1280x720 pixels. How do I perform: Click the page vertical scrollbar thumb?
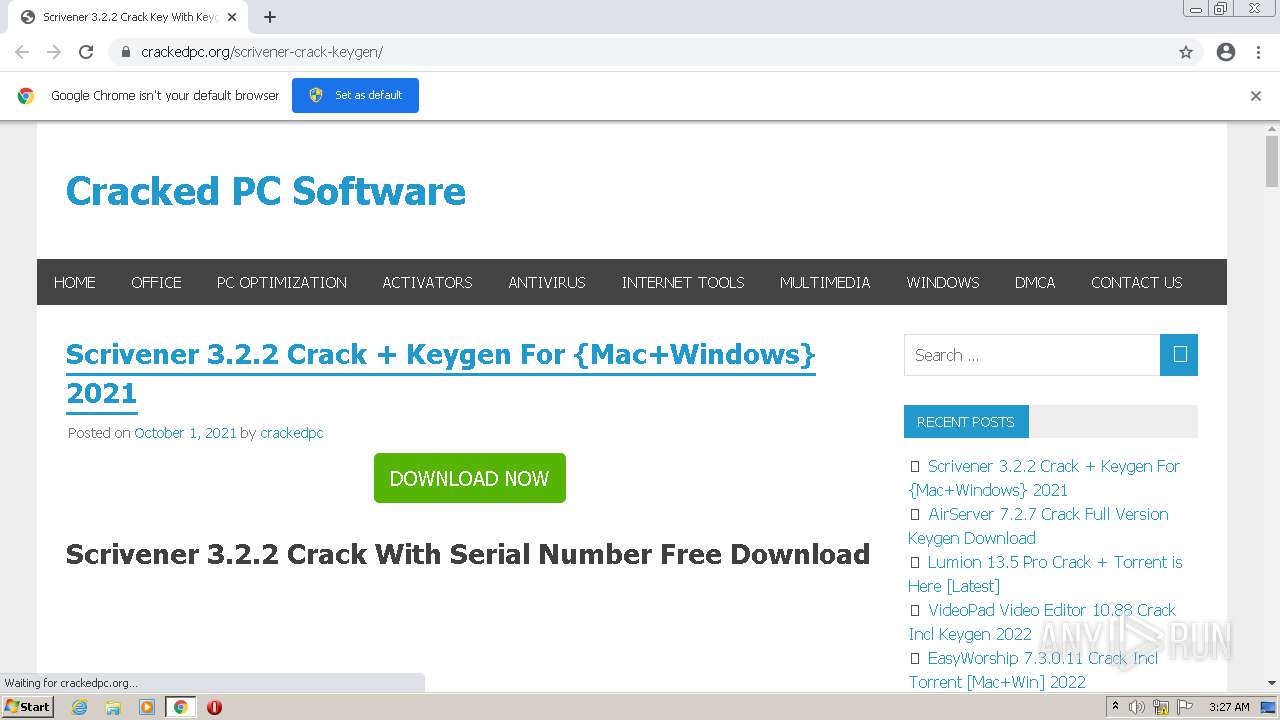[1272, 161]
